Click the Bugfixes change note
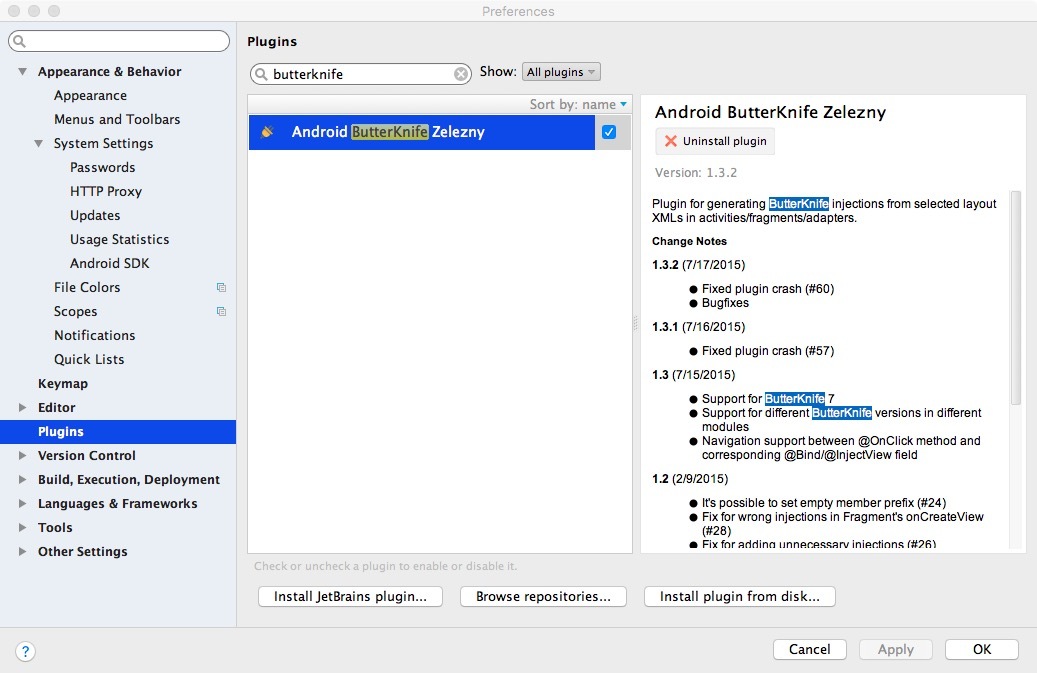The image size is (1037, 673). (x=726, y=303)
